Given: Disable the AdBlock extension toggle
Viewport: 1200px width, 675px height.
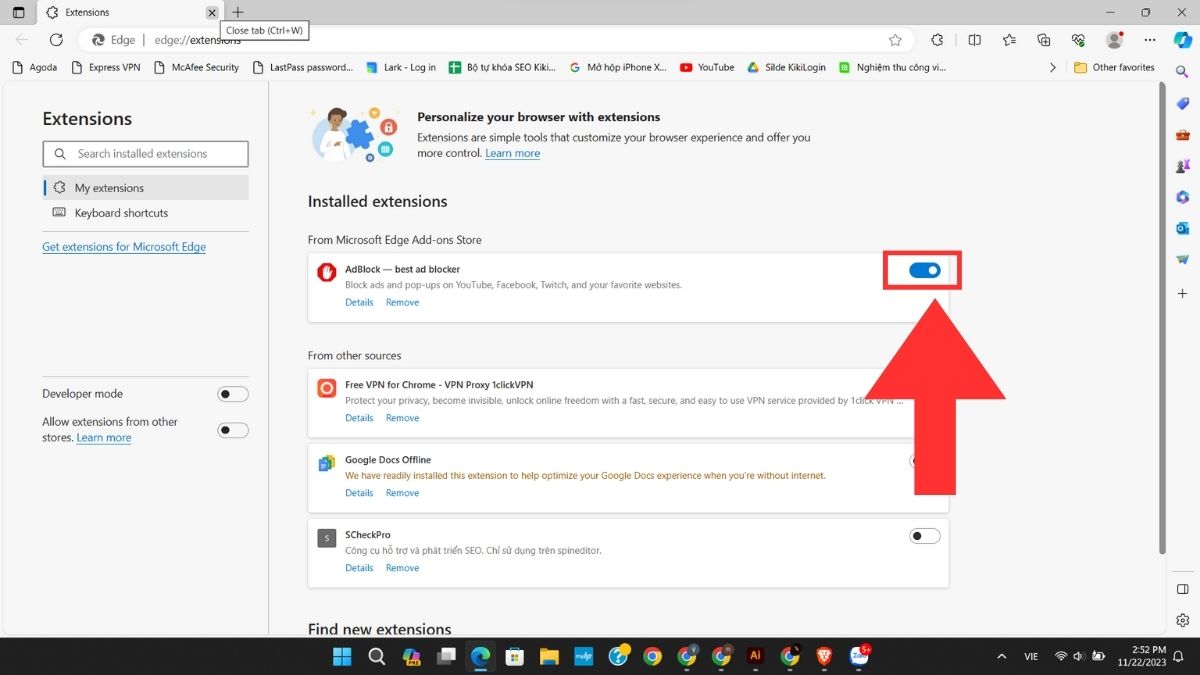Looking at the screenshot, I should (922, 270).
